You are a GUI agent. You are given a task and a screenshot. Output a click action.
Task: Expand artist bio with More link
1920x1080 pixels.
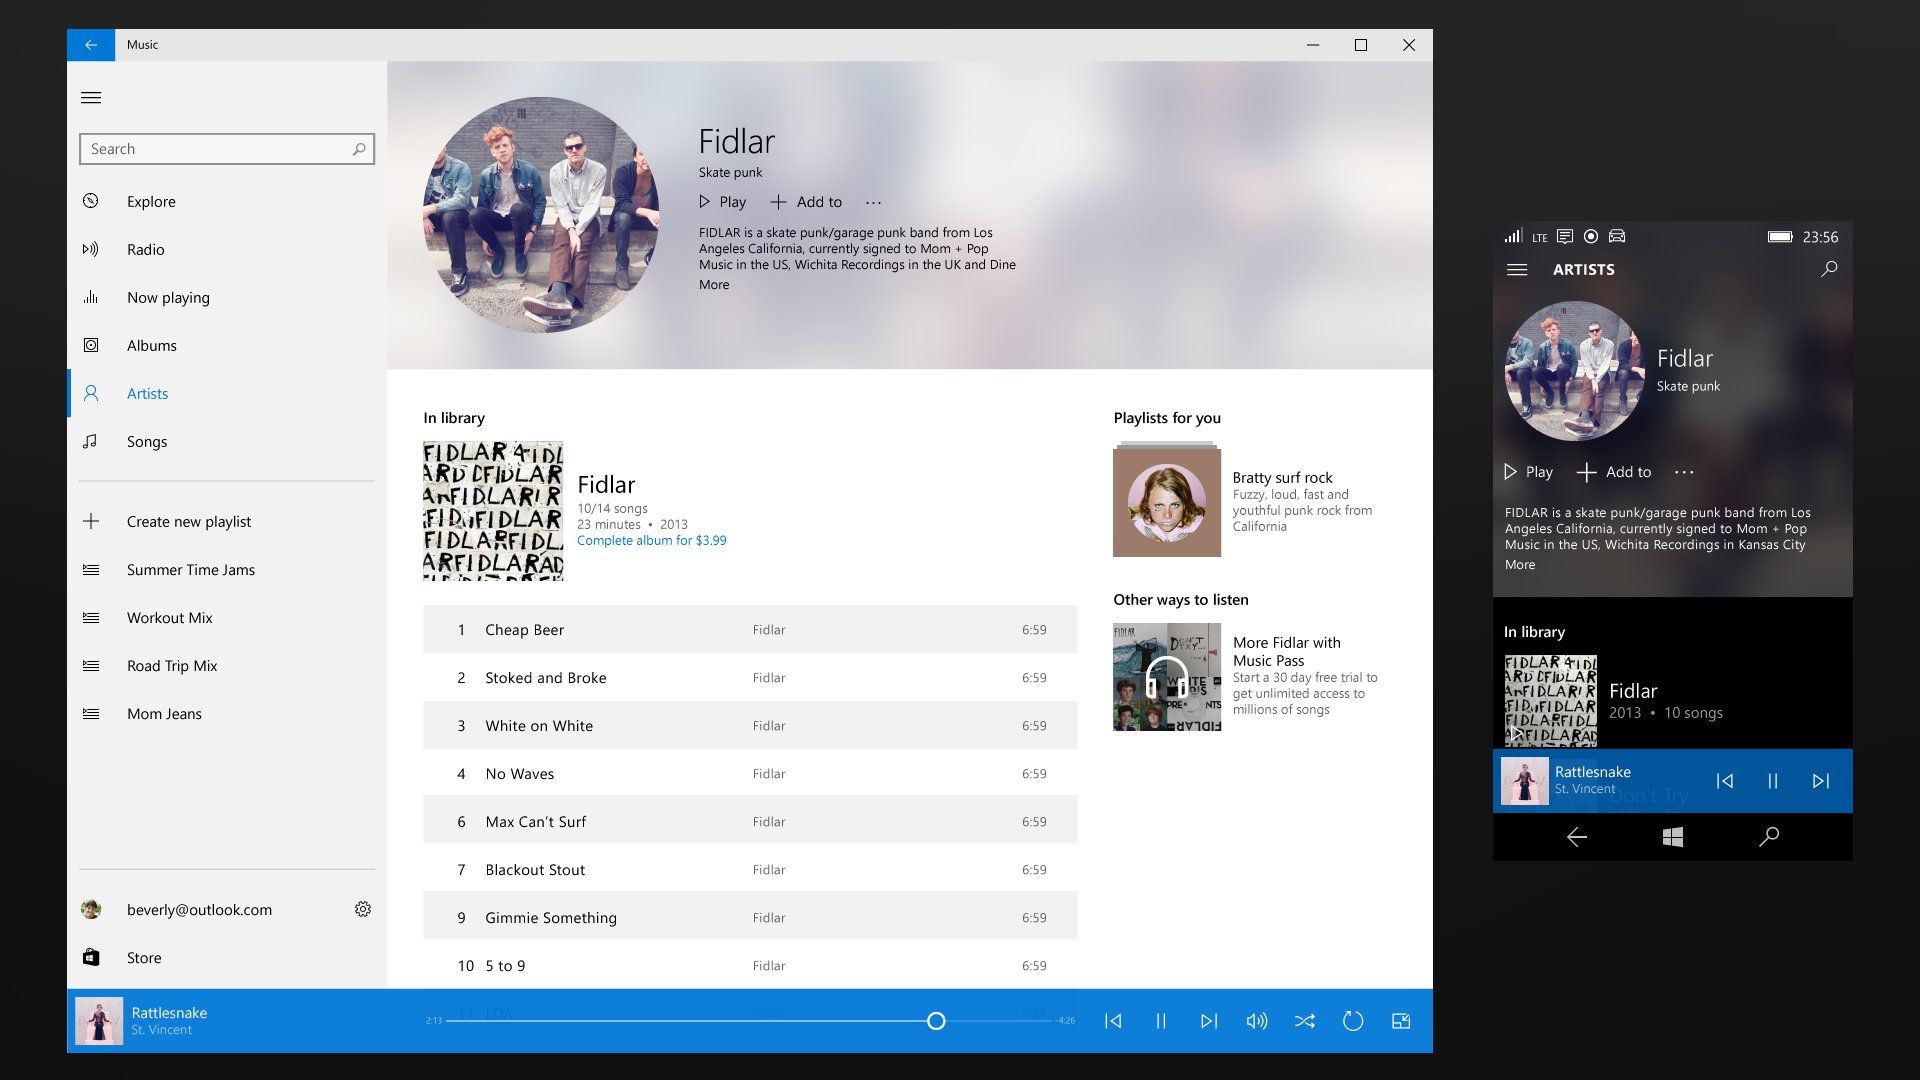[714, 285]
